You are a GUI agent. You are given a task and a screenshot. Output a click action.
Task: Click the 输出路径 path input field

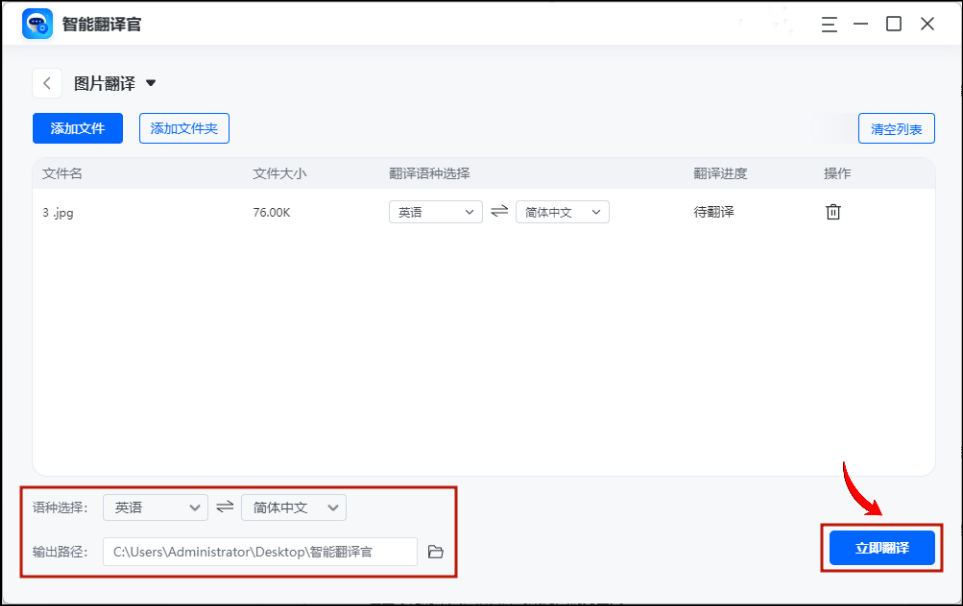[260, 551]
